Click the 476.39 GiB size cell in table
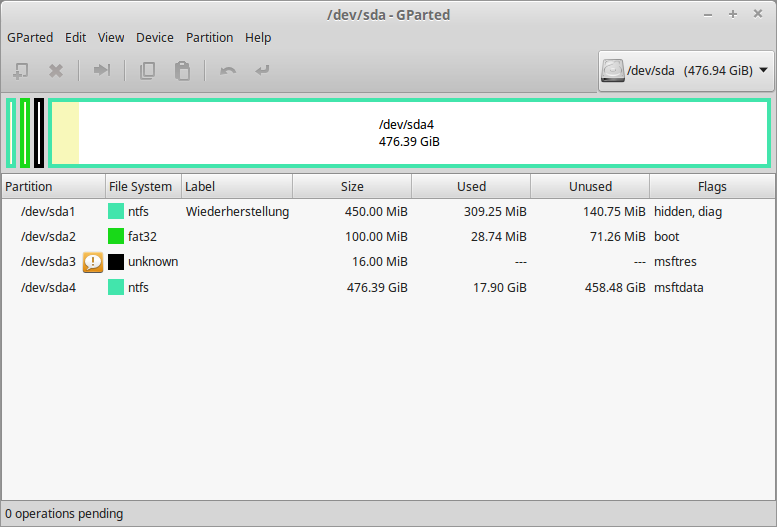Screen dimensions: 777x527 pyautogui.click(x=377, y=288)
